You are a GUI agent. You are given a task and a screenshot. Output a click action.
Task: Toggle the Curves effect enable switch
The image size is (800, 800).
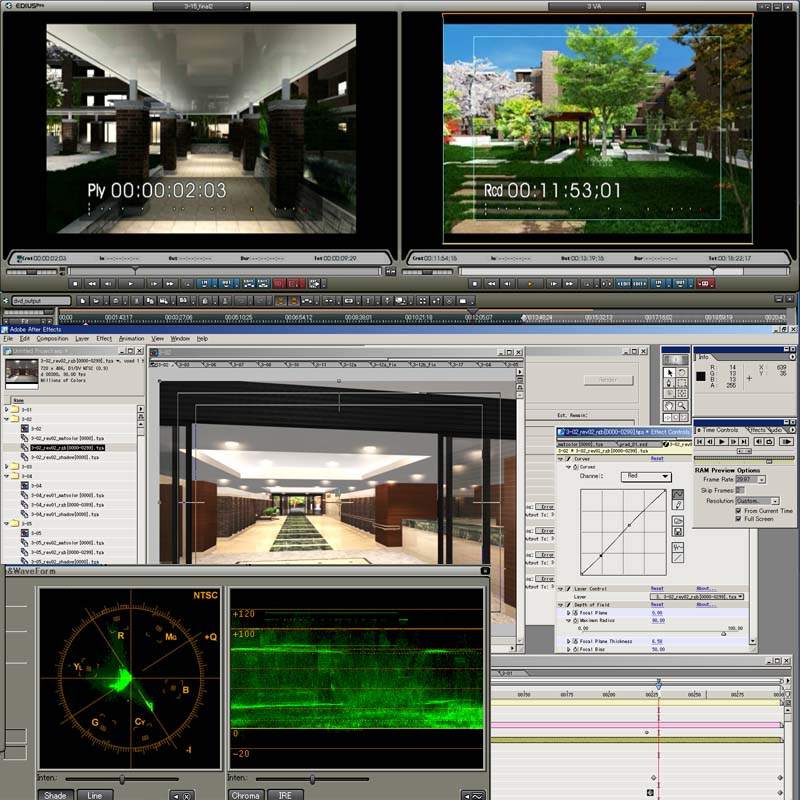click(568, 459)
